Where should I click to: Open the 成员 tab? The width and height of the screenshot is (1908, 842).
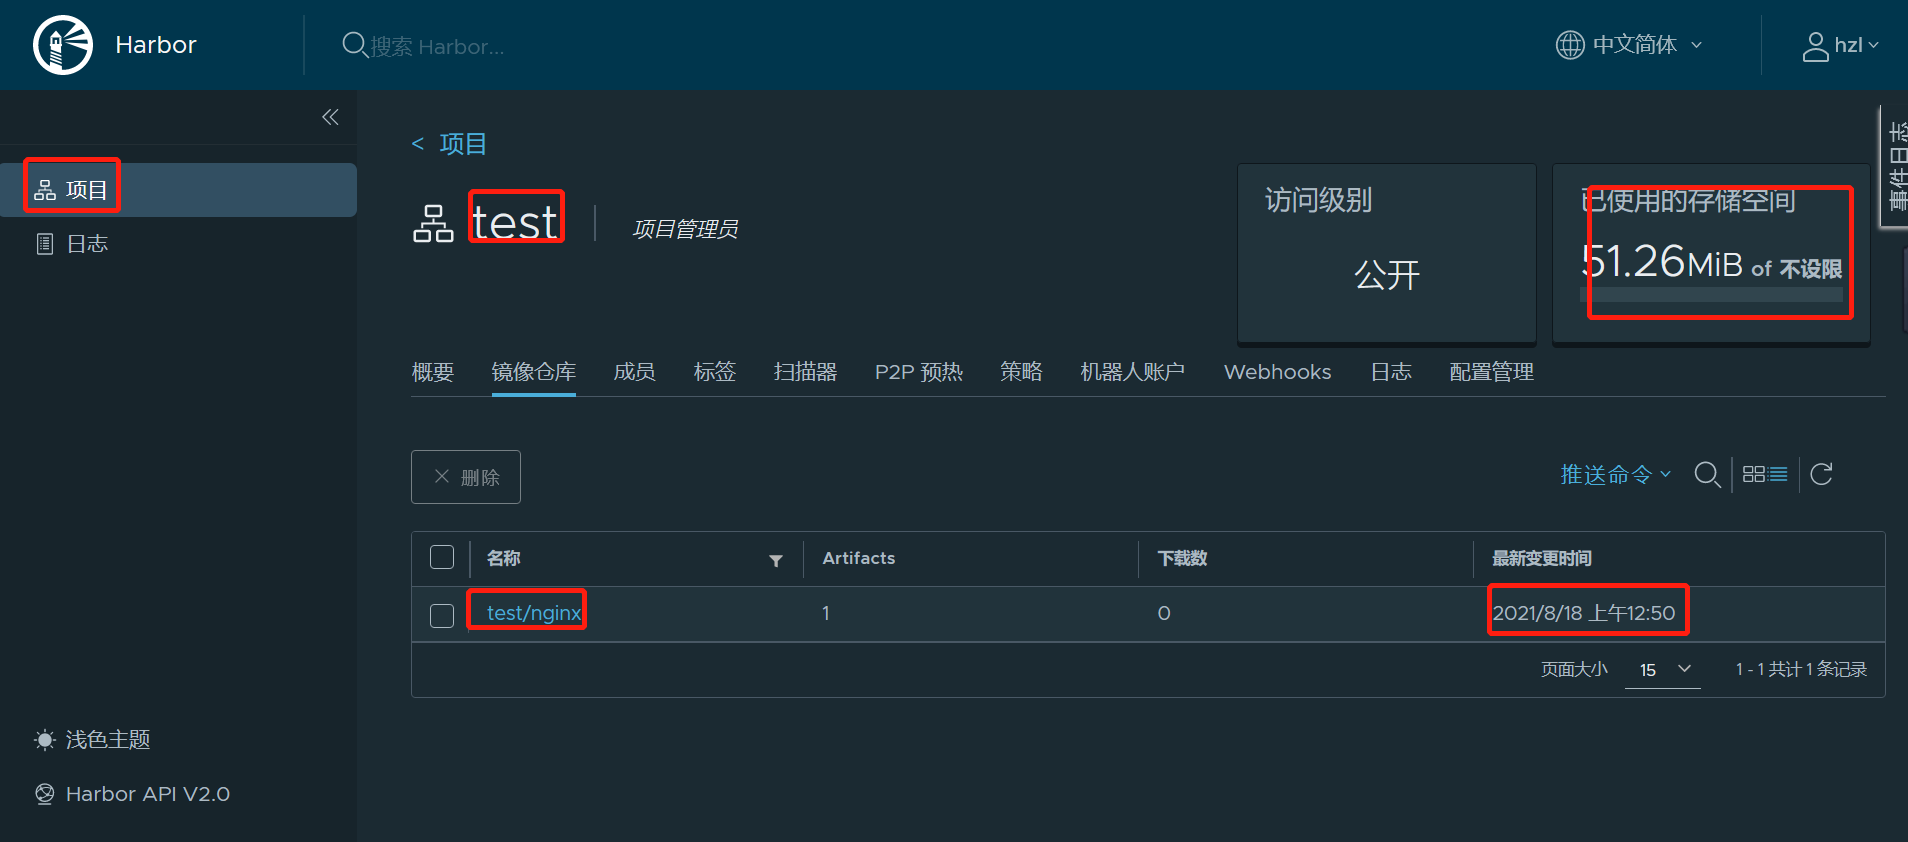(x=635, y=372)
